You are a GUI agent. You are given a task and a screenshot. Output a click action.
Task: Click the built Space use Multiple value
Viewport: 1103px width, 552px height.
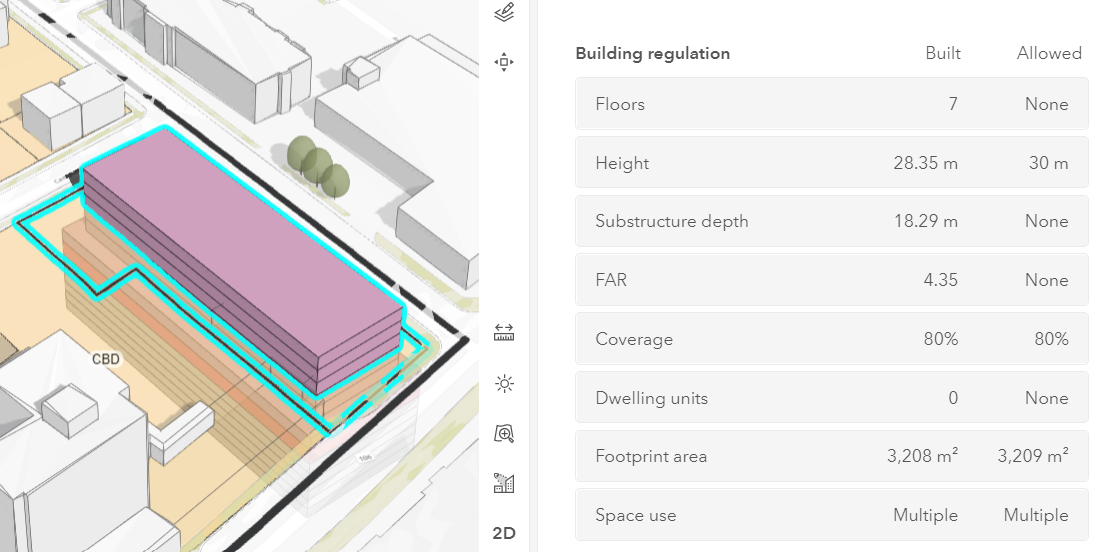point(925,515)
